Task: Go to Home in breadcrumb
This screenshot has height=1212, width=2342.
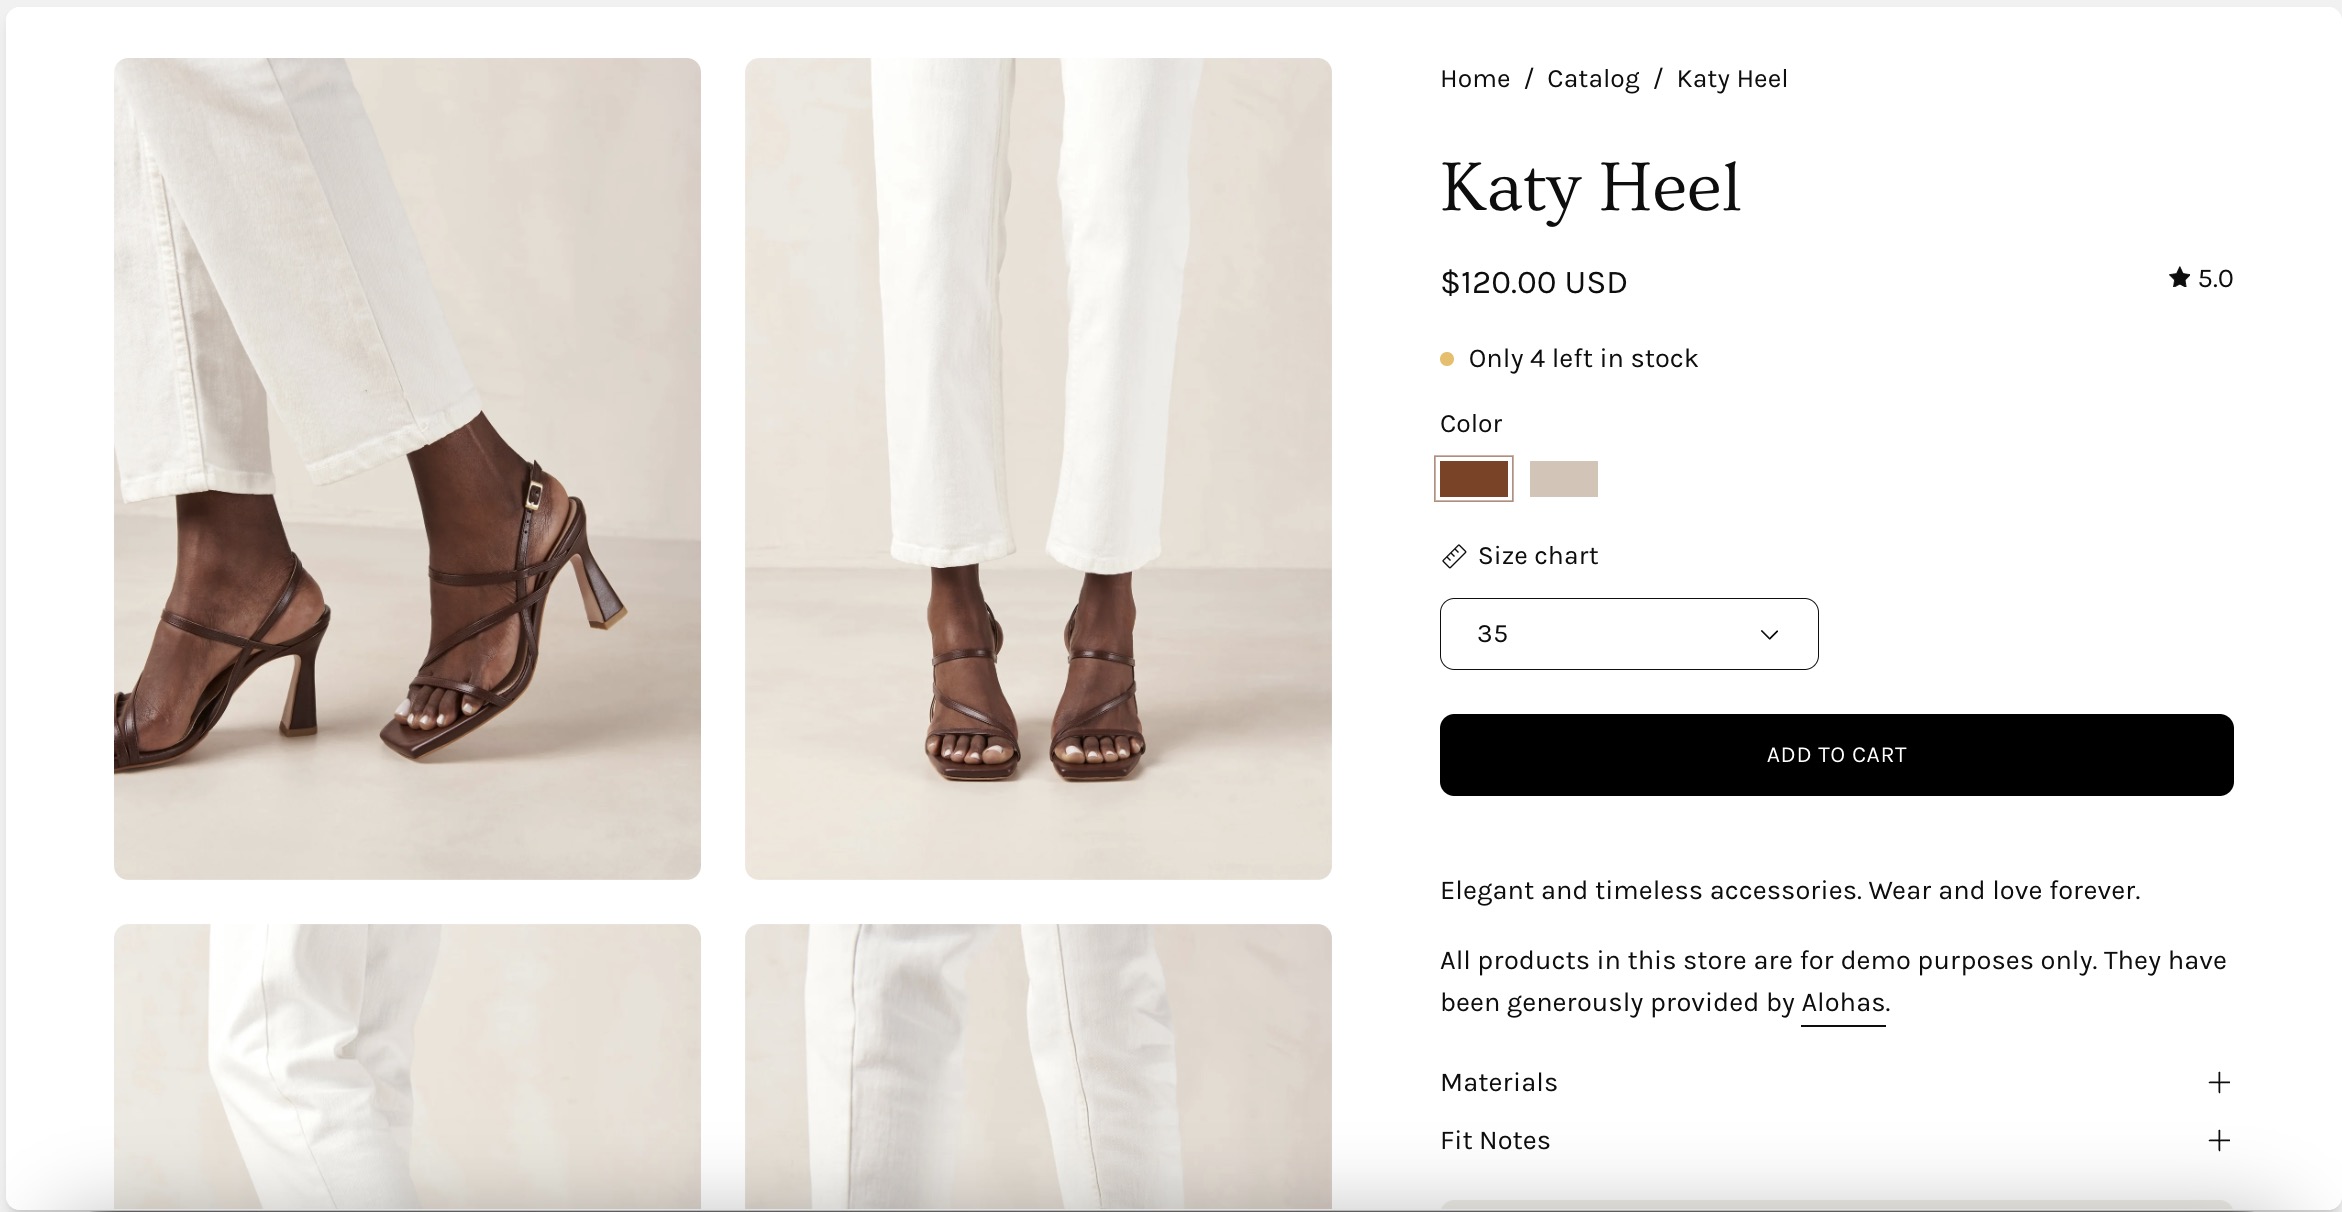Action: pyautogui.click(x=1475, y=79)
